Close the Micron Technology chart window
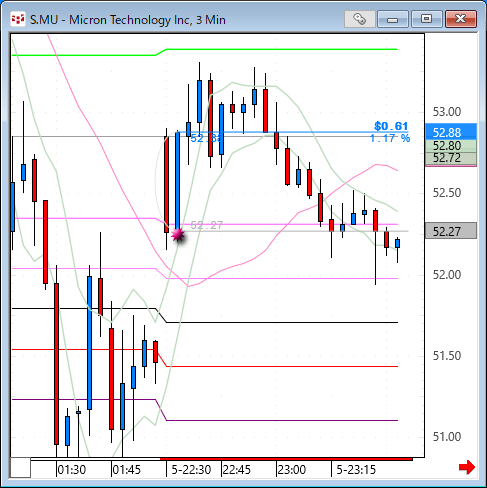 click(461, 19)
